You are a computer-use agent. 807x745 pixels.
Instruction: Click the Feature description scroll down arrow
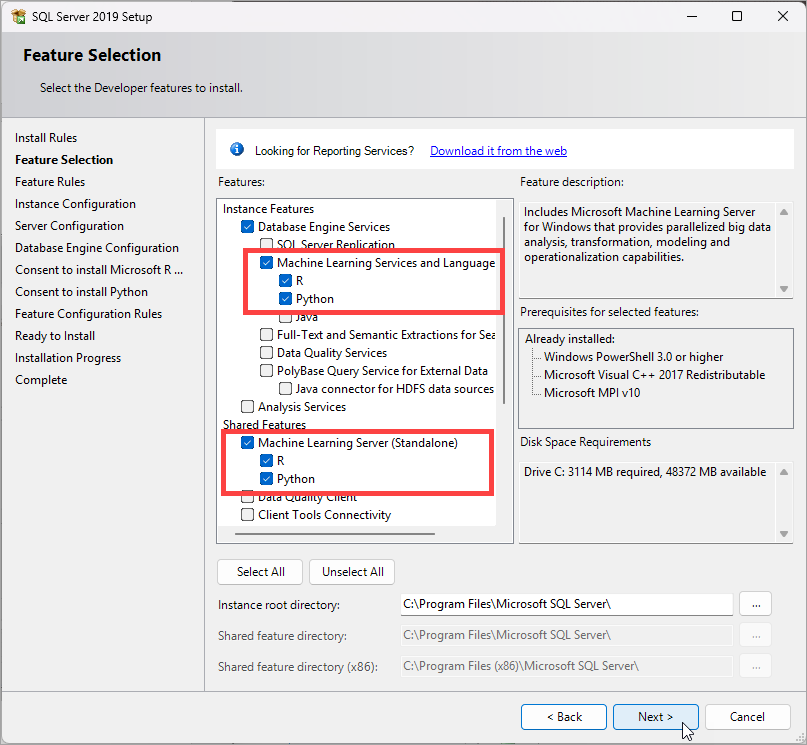pyautogui.click(x=784, y=289)
